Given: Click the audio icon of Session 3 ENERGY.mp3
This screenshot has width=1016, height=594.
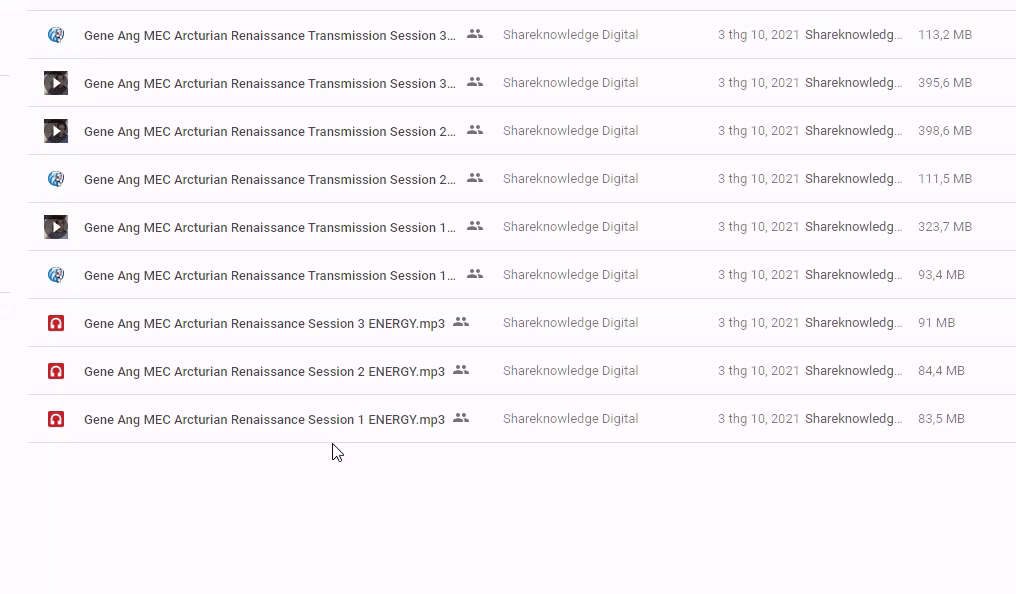Looking at the screenshot, I should click(x=56, y=323).
